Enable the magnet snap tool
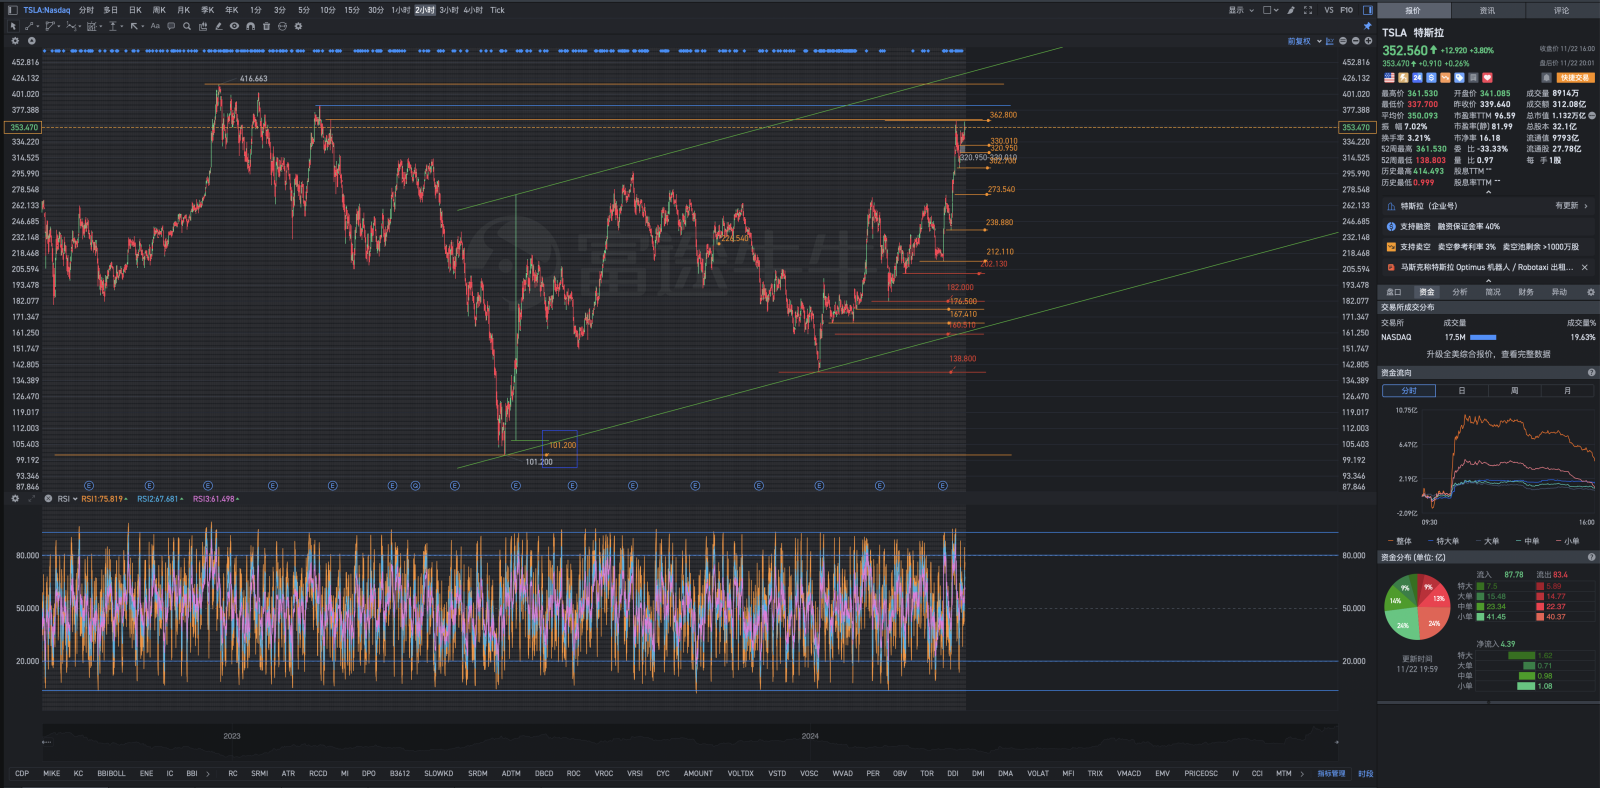 pyautogui.click(x=250, y=26)
